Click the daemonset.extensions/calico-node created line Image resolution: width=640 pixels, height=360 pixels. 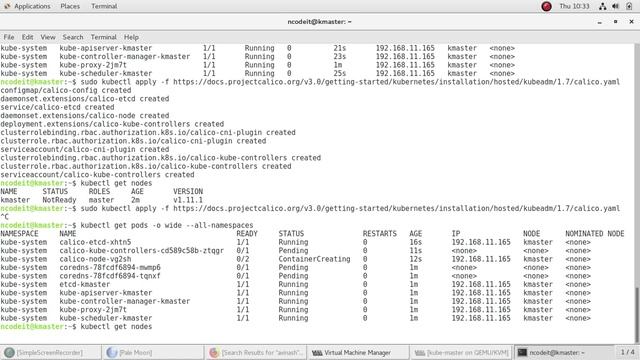click(x=84, y=116)
